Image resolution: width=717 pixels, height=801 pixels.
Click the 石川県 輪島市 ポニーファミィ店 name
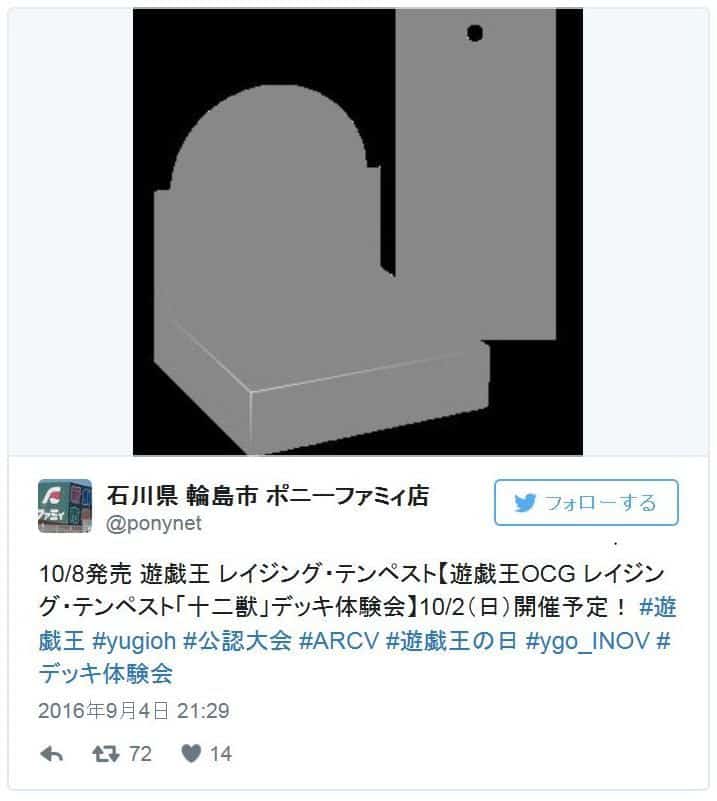click(x=268, y=496)
